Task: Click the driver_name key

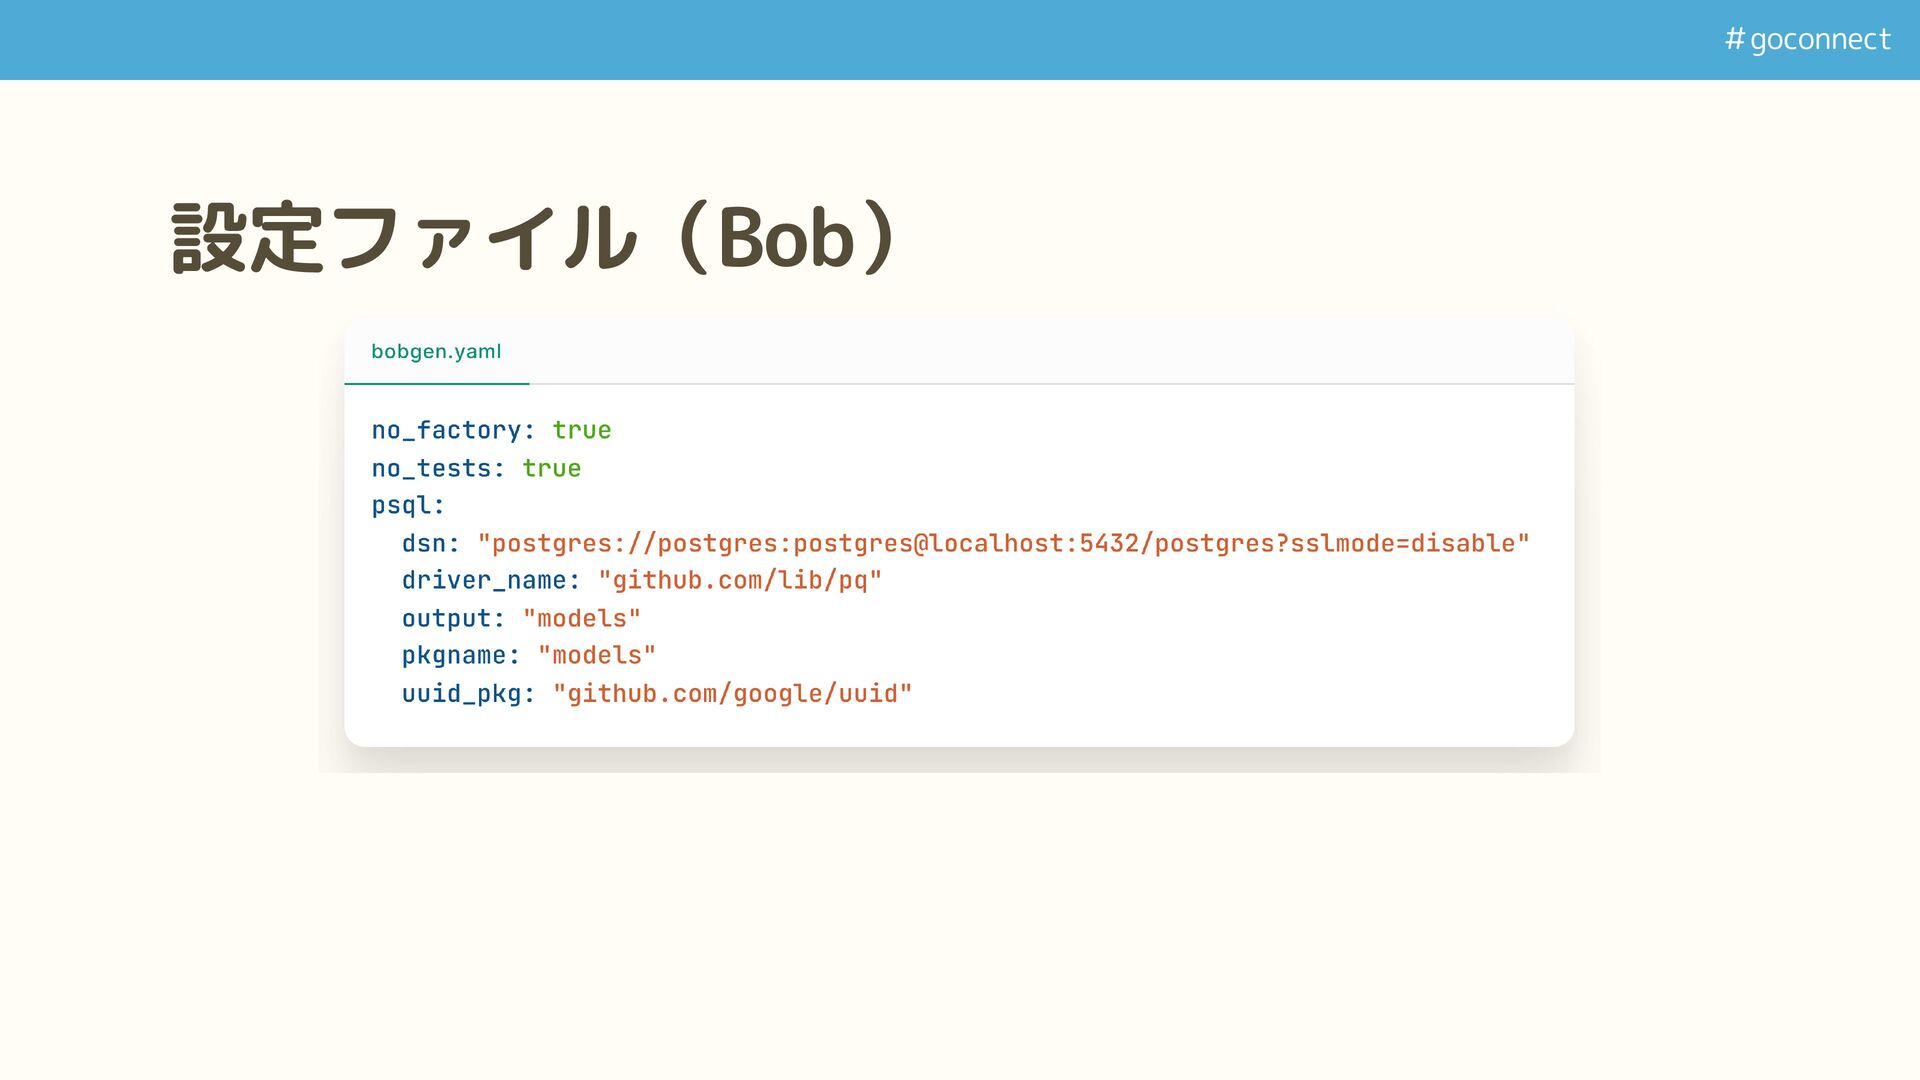Action: point(484,580)
